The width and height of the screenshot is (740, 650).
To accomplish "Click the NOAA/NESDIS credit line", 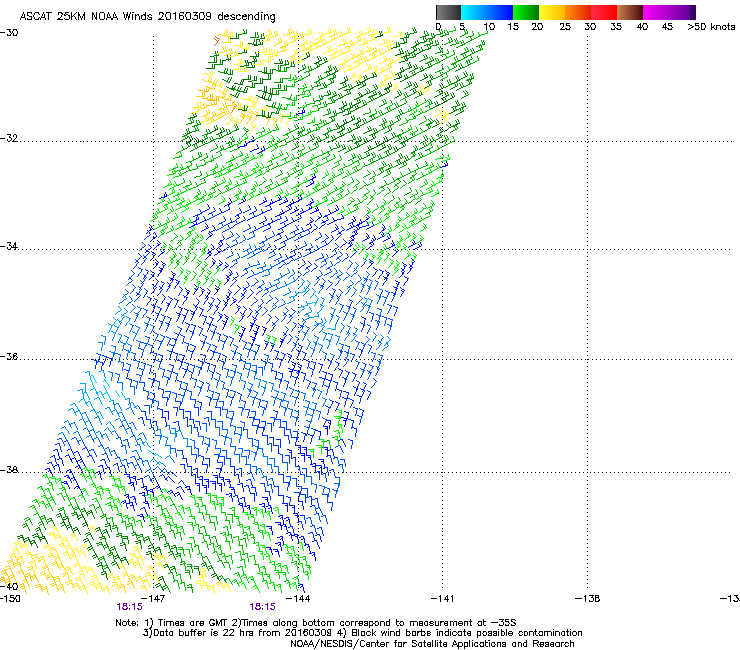I will pyautogui.click(x=432, y=644).
